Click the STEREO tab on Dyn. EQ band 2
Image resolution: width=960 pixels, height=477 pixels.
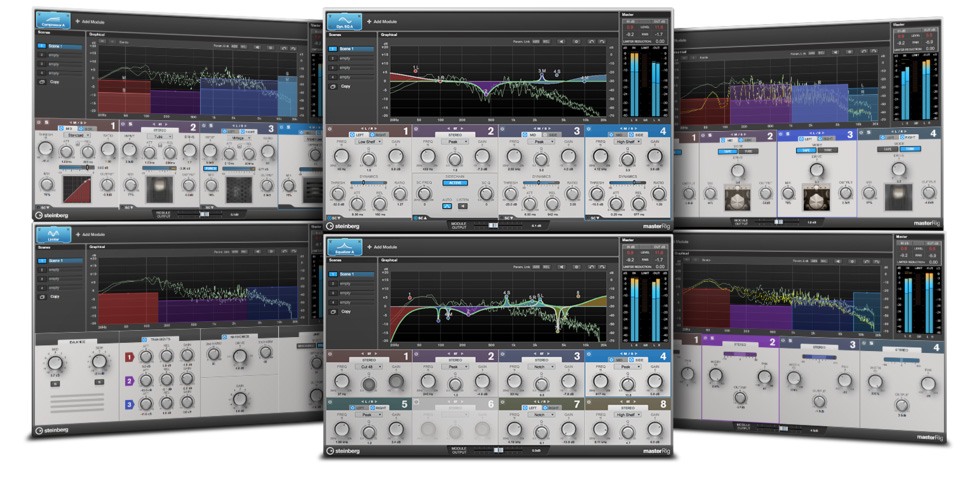(455, 133)
